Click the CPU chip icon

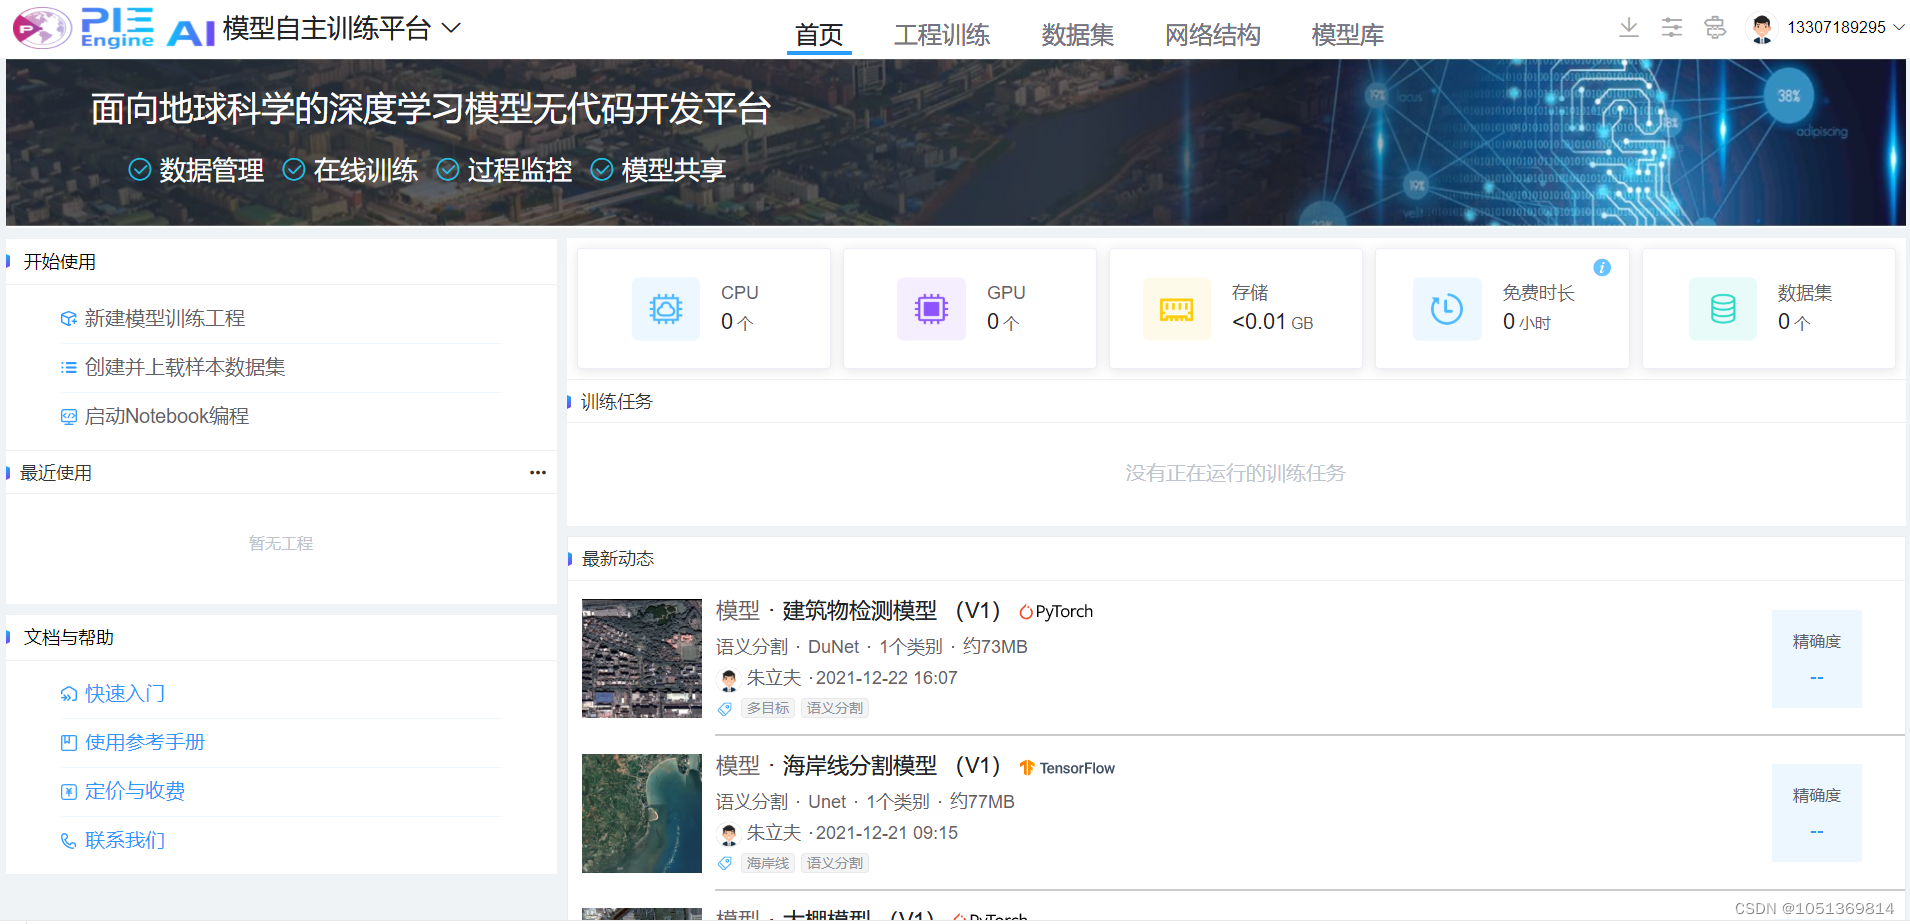pos(666,309)
